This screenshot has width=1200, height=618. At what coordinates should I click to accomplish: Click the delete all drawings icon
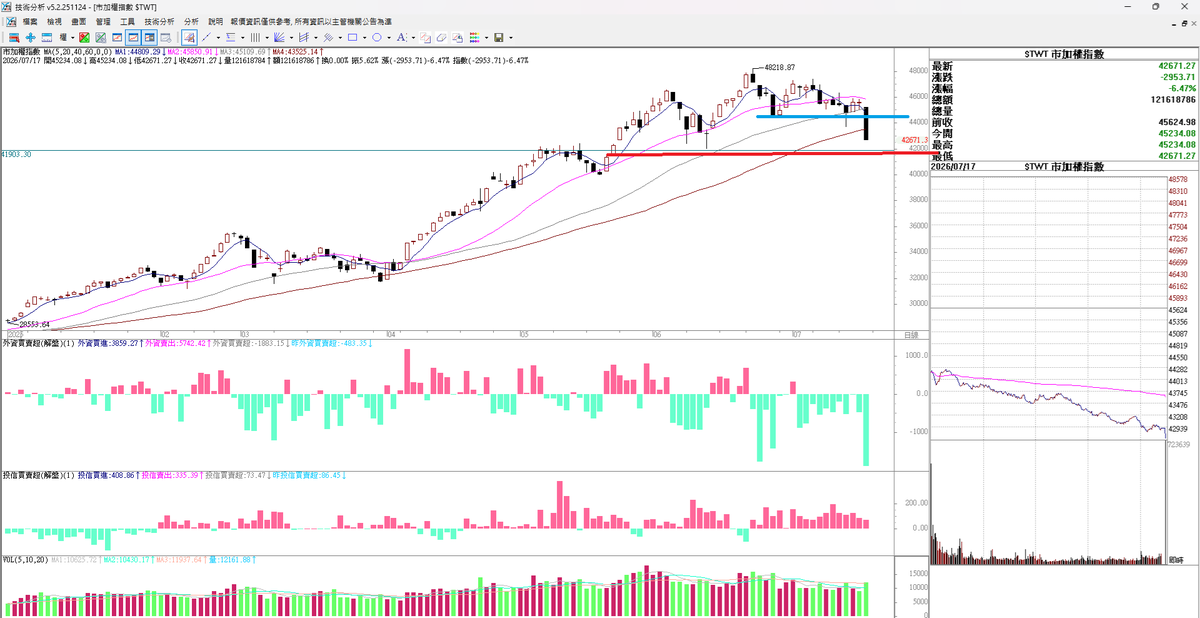[457, 37]
